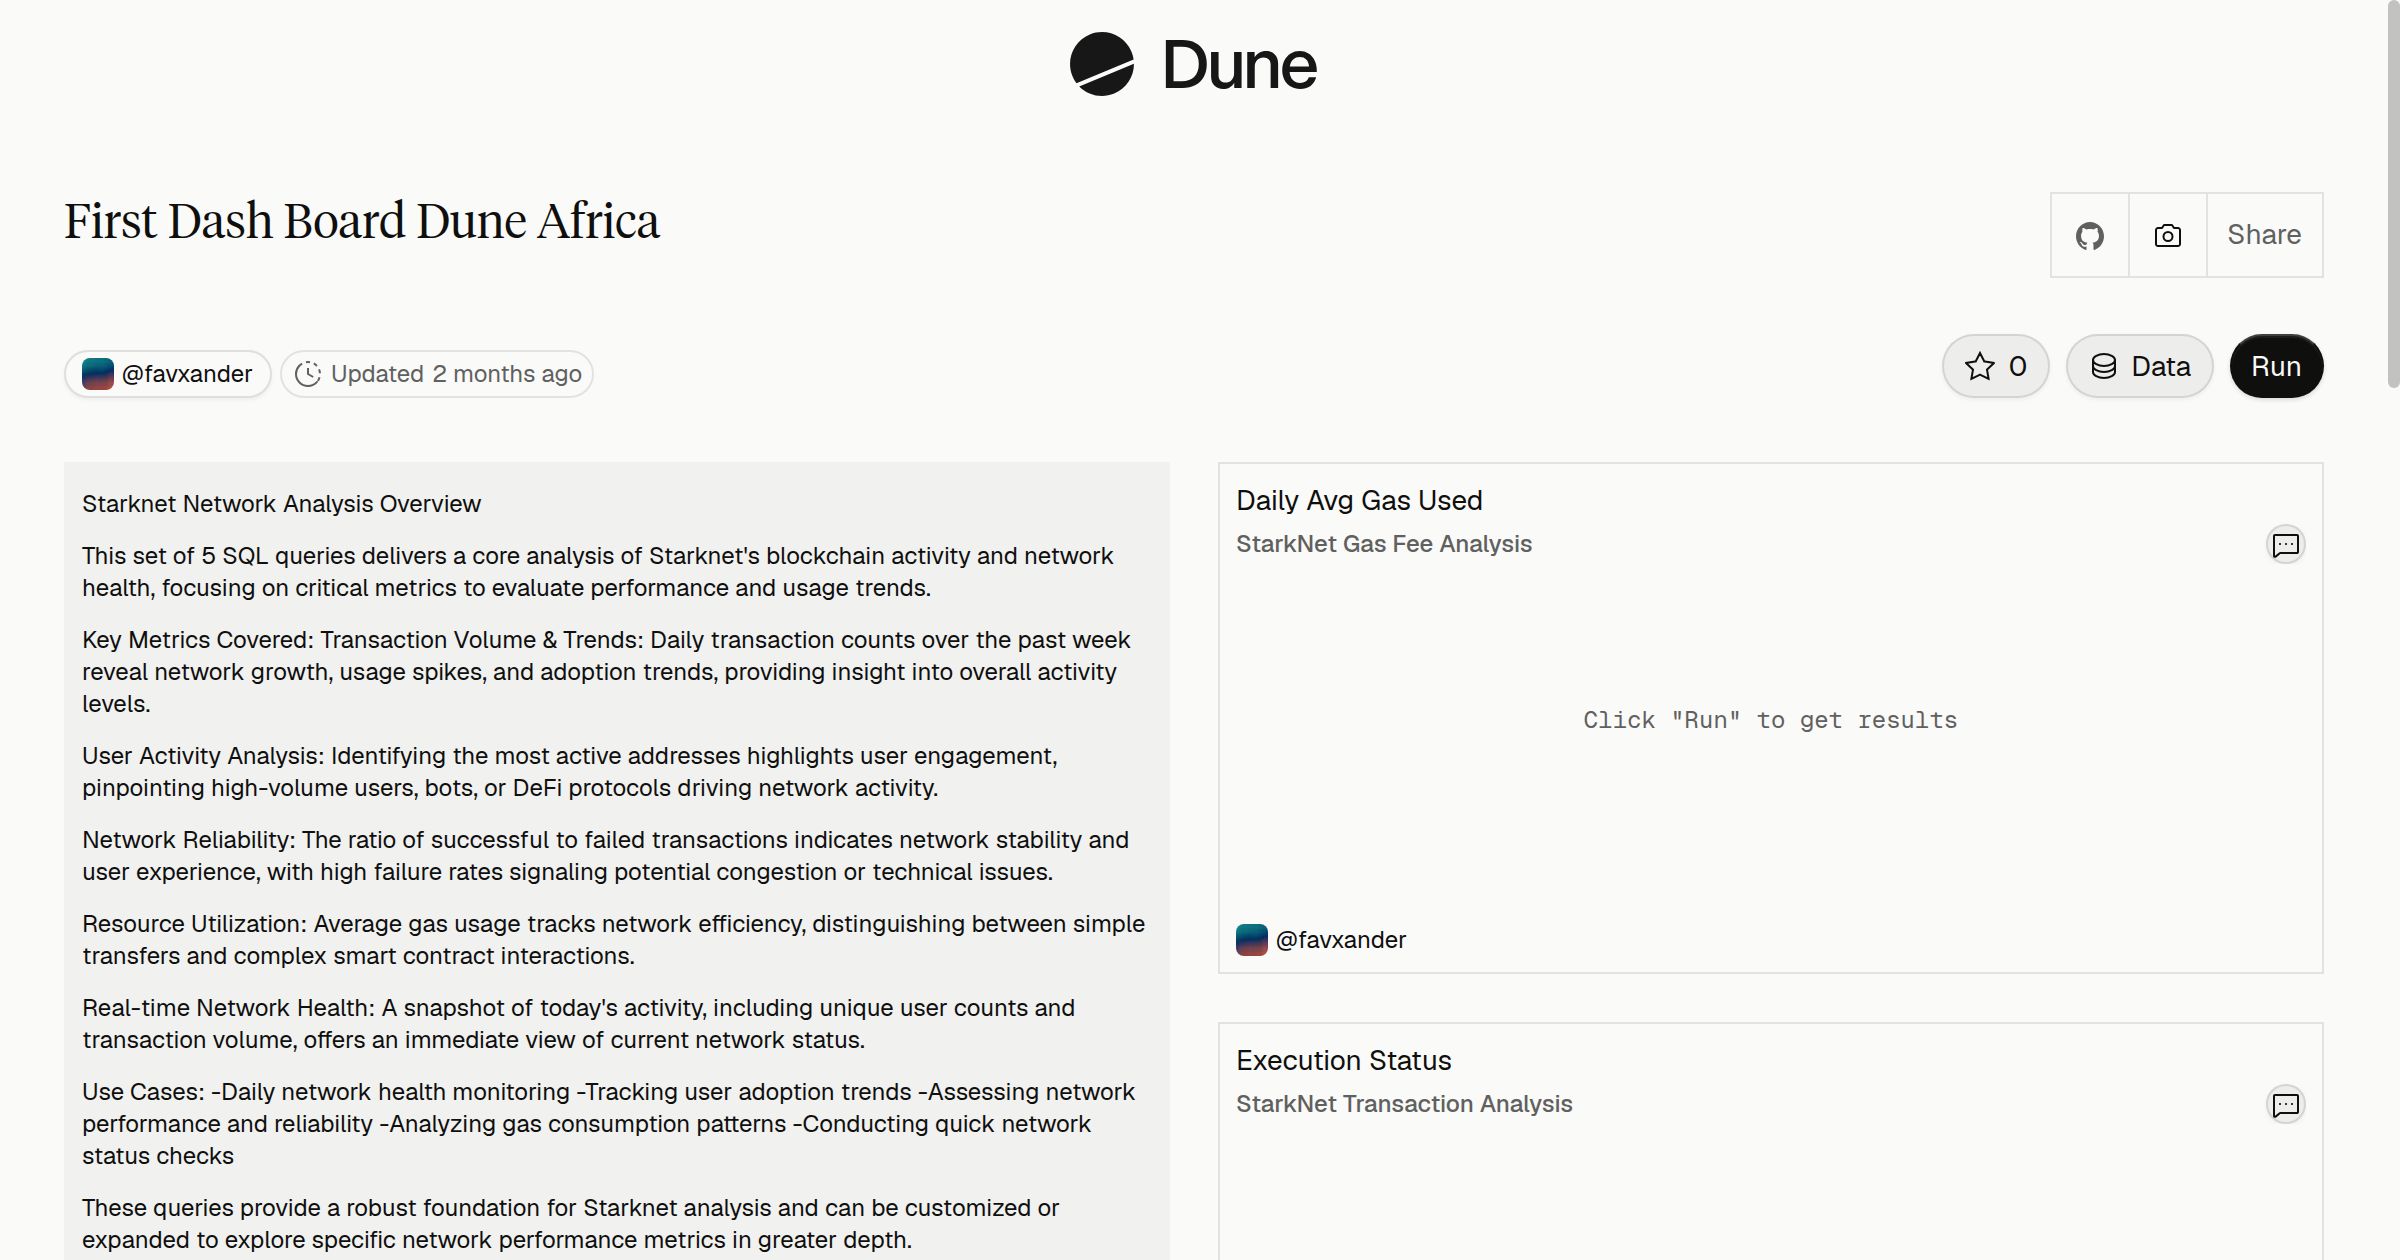2400x1260 pixels.
Task: Open the GitHub icon button
Action: point(2090,235)
